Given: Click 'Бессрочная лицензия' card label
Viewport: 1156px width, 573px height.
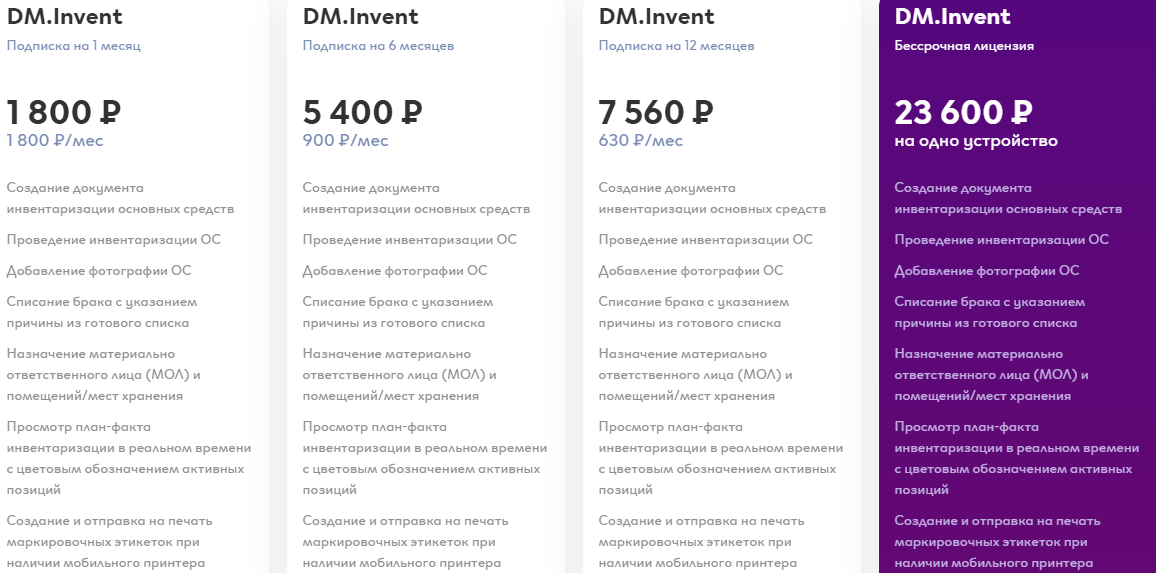Looking at the screenshot, I should coord(964,46).
